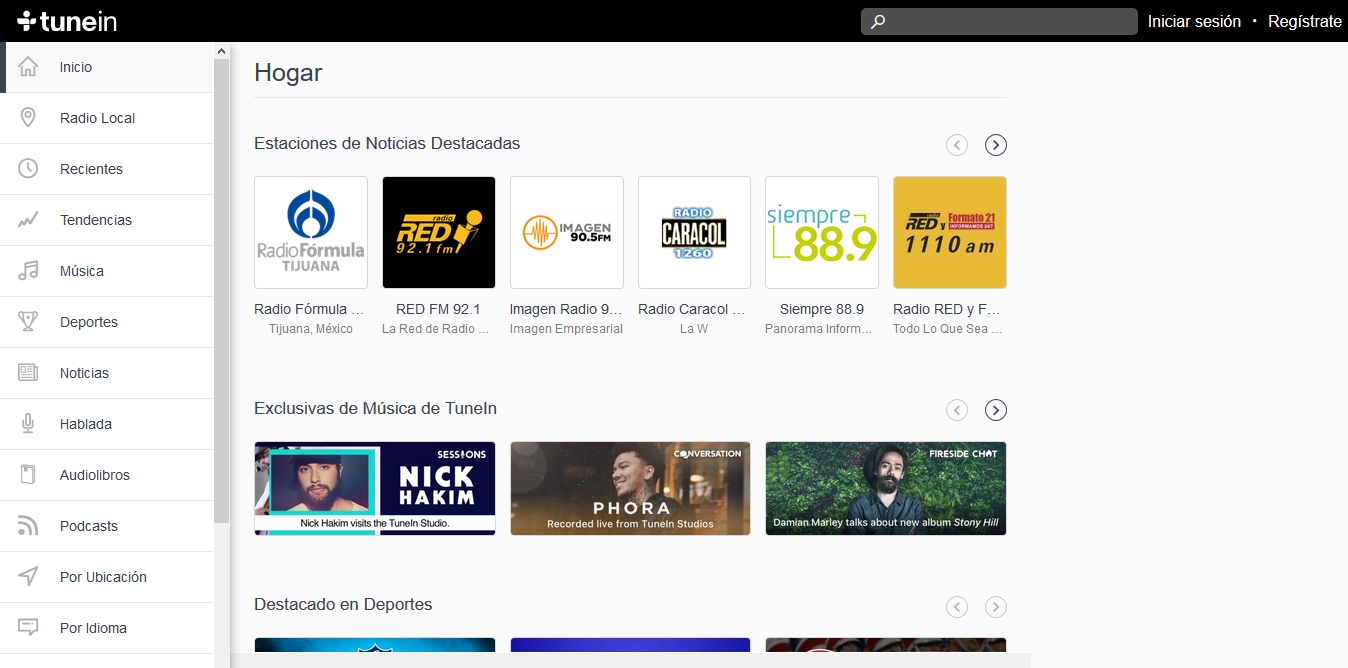This screenshot has height=668, width=1348.
Task: Click Iniciar sesión link
Action: (1194, 21)
